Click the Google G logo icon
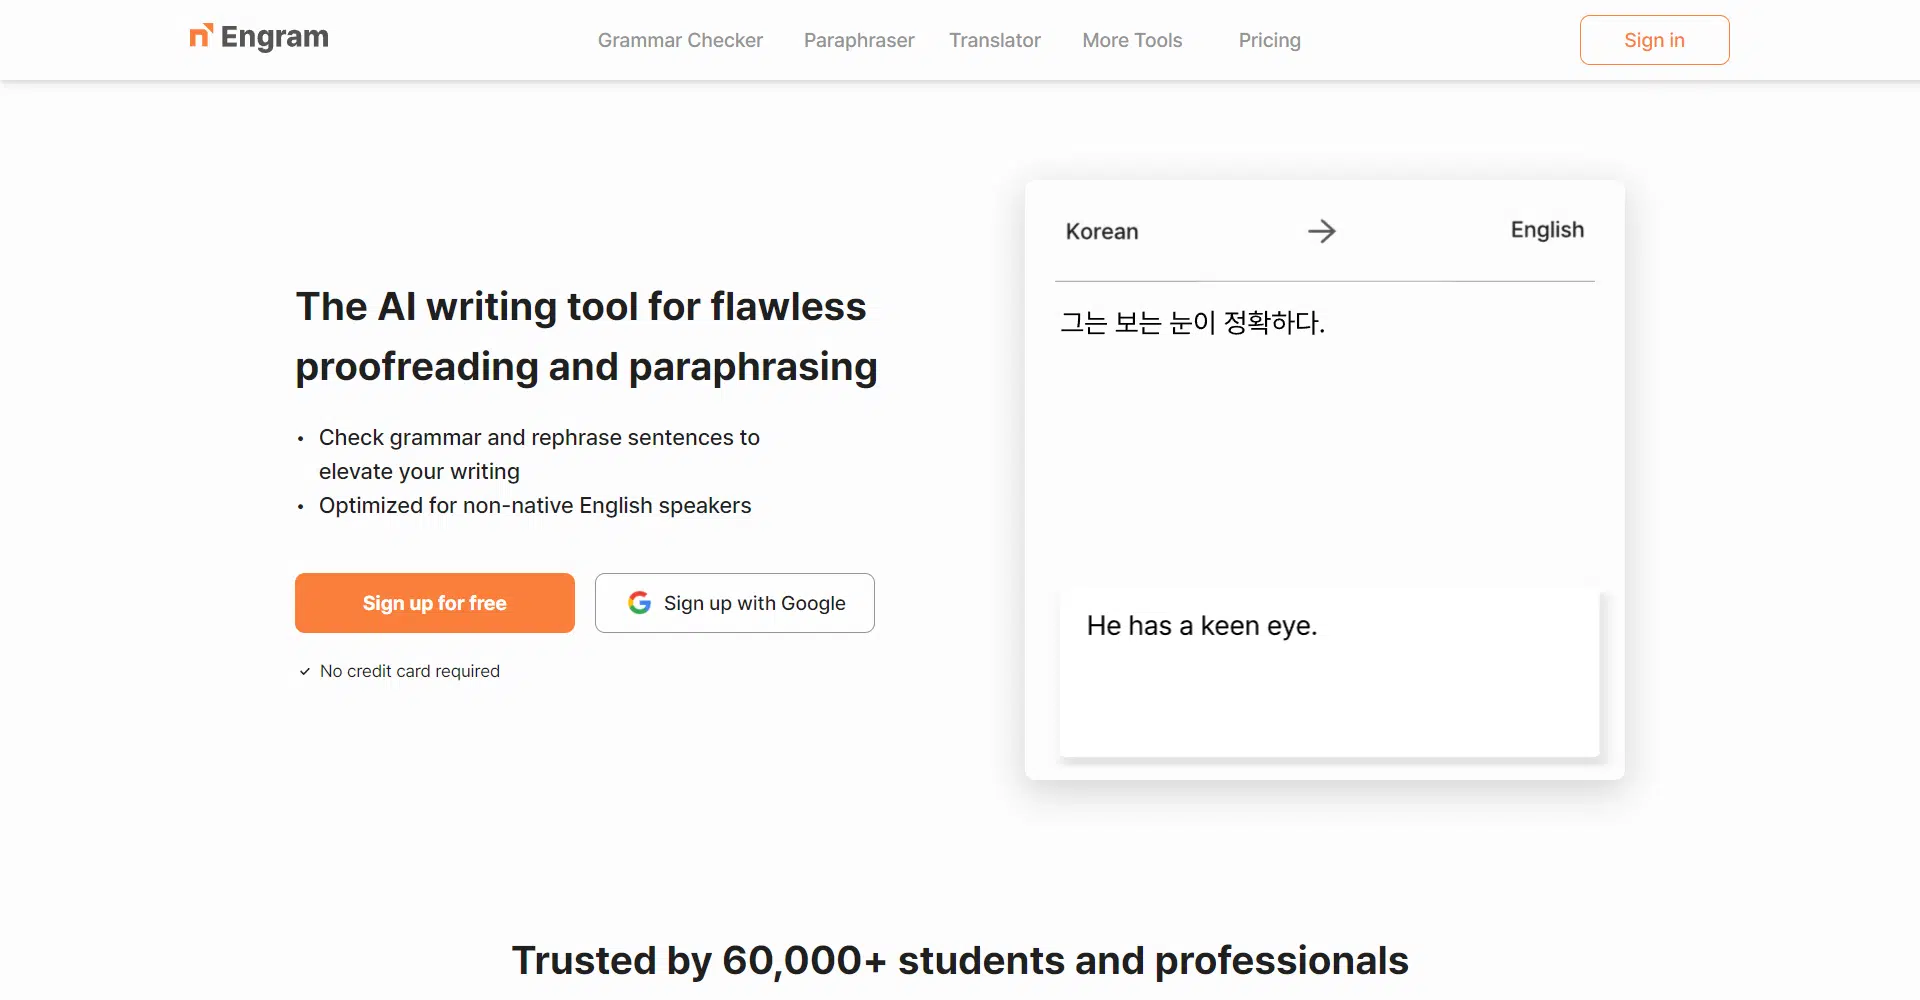Viewport: 1920px width, 1000px height. coord(639,603)
